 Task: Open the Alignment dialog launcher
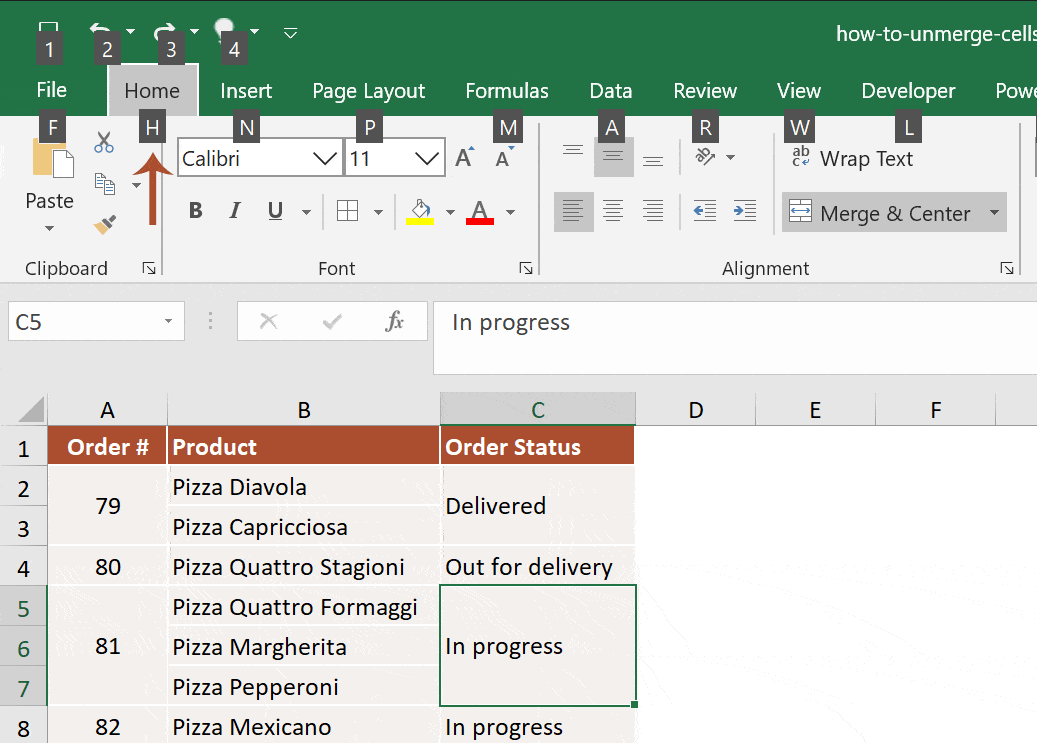pos(1007,268)
